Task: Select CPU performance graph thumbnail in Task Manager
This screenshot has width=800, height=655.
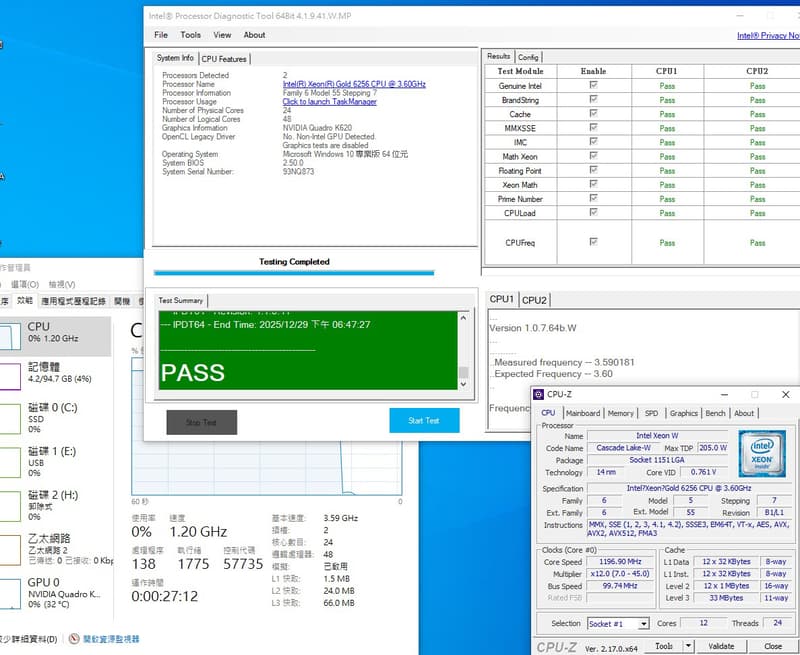Action: (10, 336)
